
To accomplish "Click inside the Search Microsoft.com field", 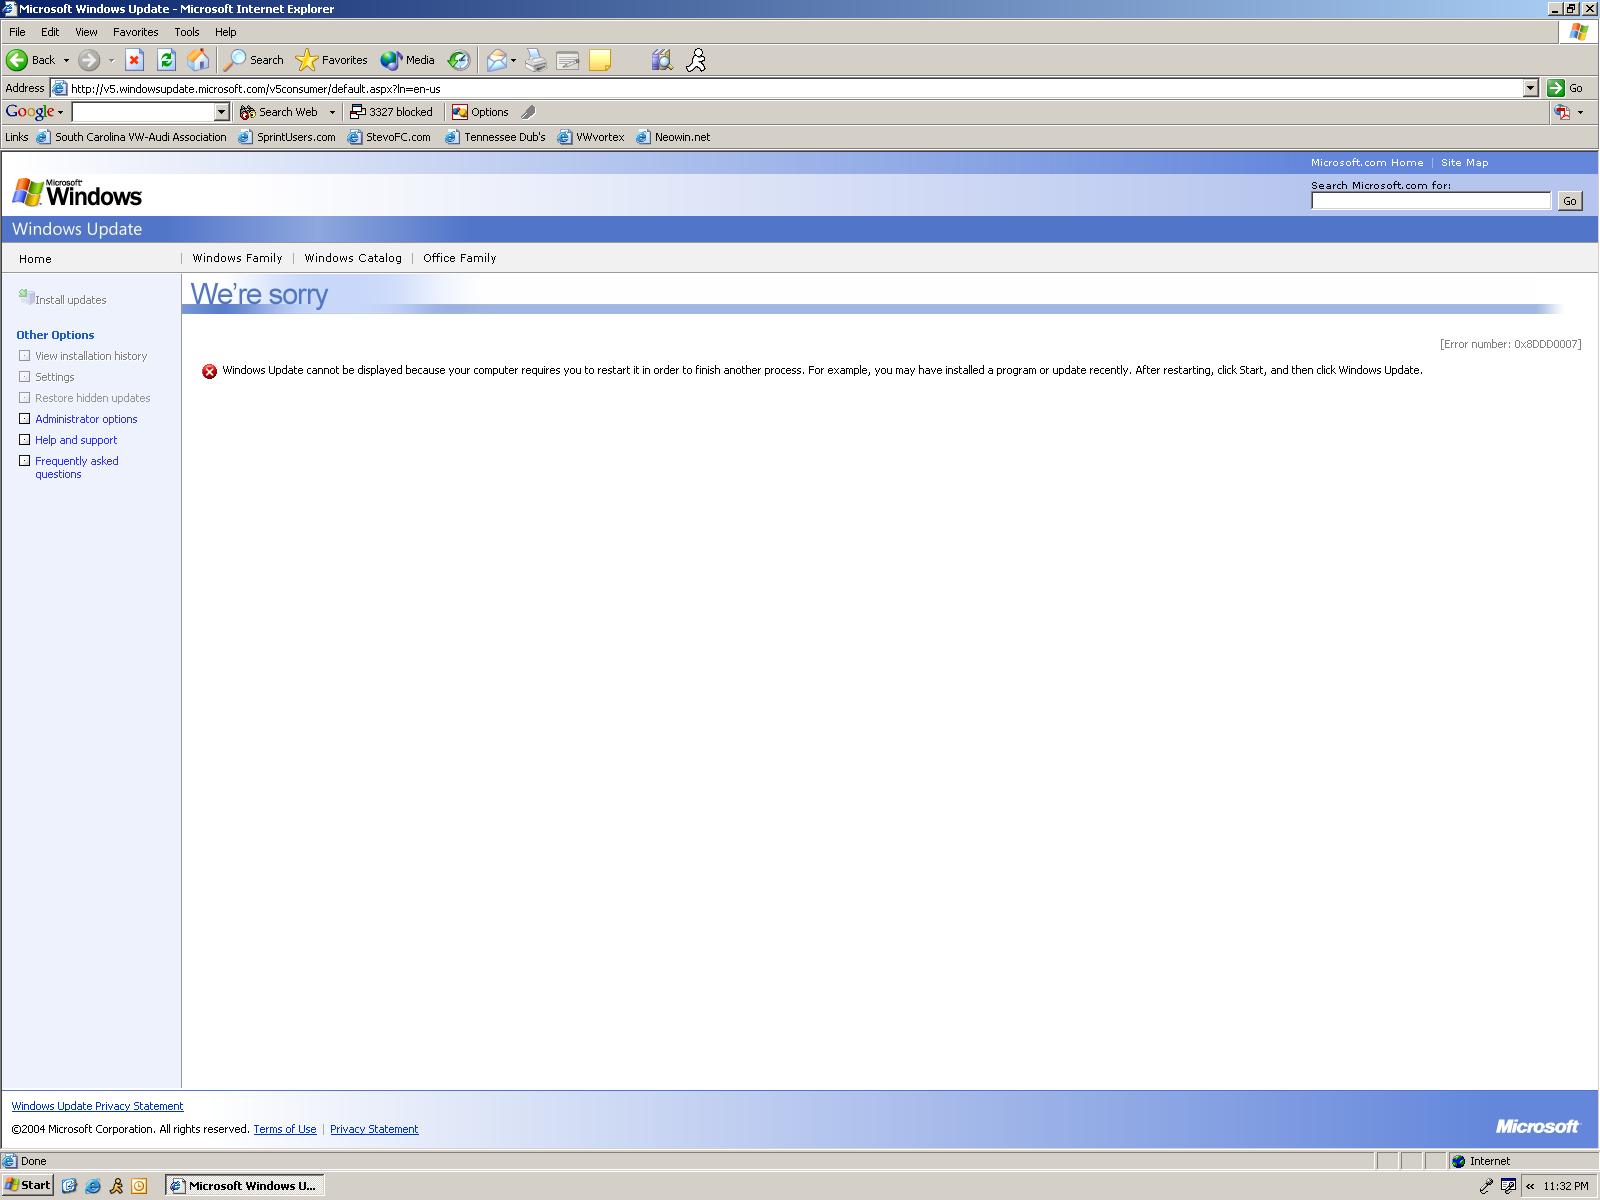I will pyautogui.click(x=1430, y=200).
